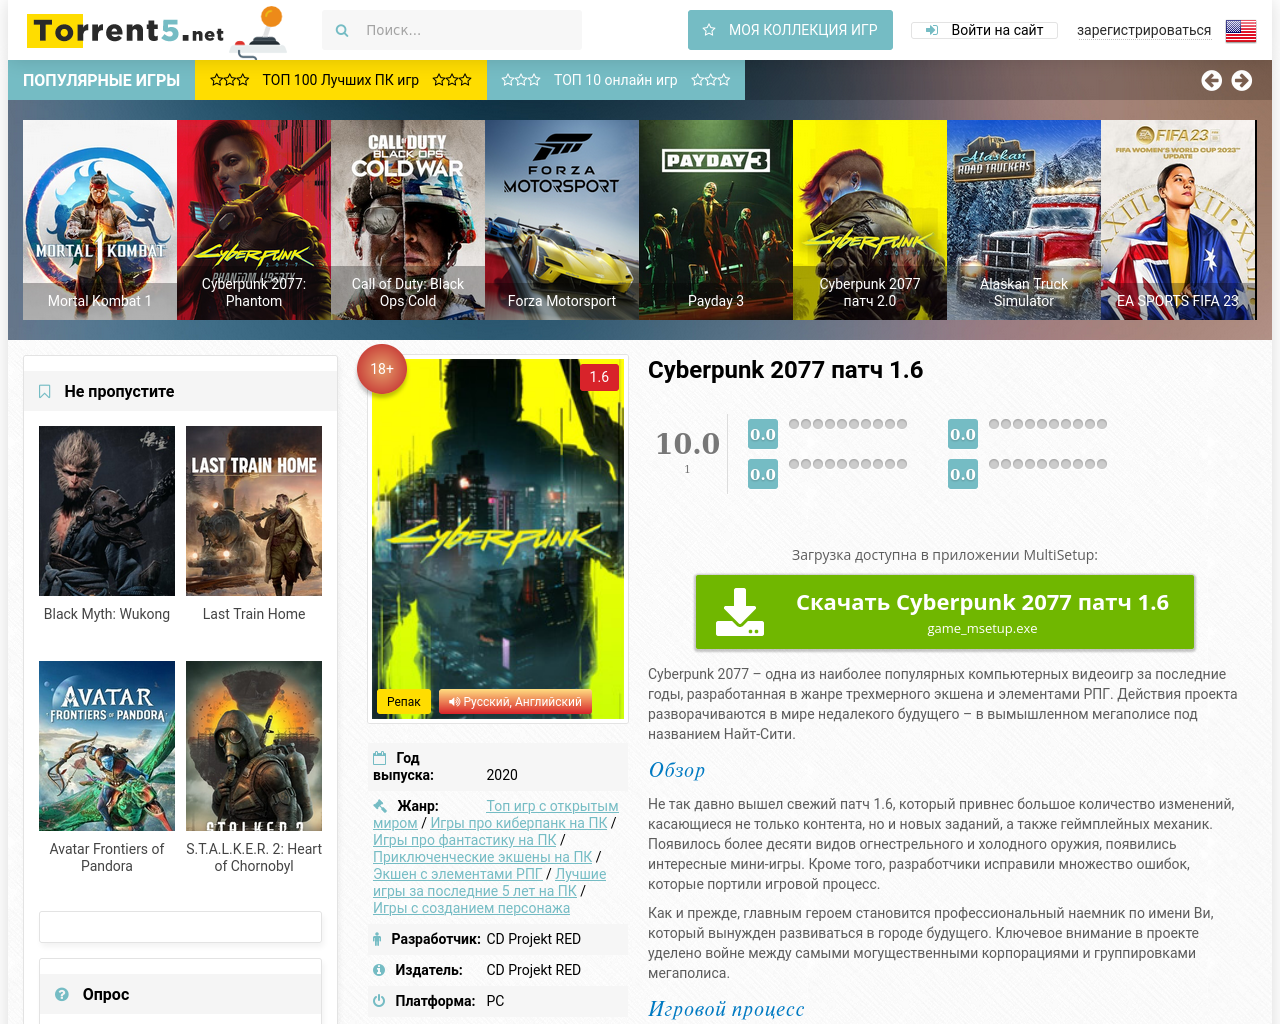Click the page title Cyberpunk 2077 патч 1.6

(785, 370)
